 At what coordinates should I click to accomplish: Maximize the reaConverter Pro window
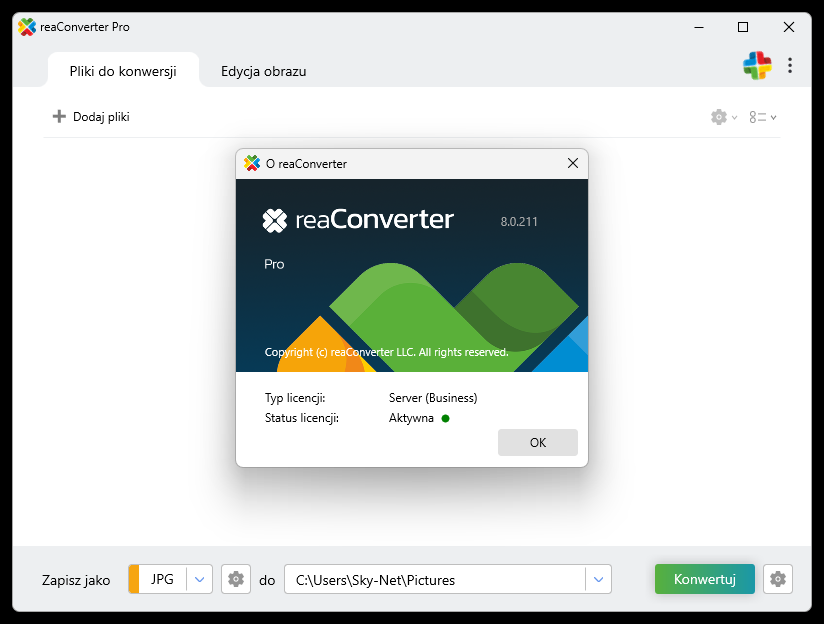[743, 27]
